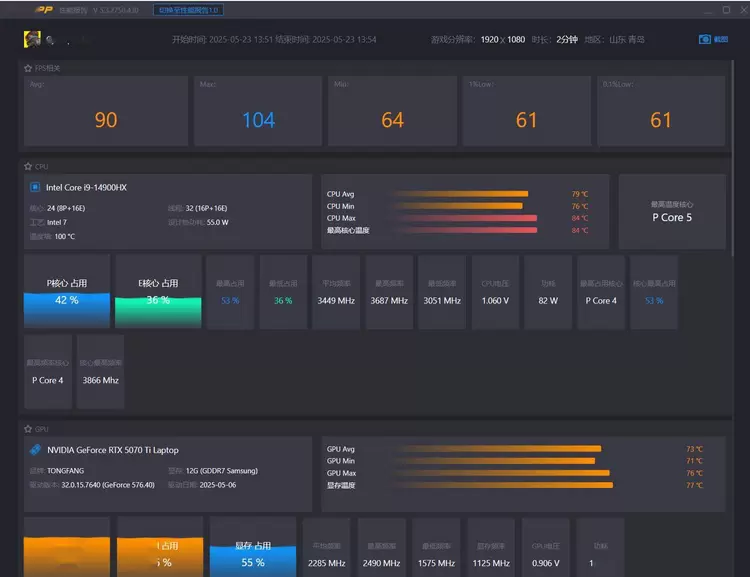Click the E-core usage 36% tile
This screenshot has height=577, width=750.
coord(158,291)
